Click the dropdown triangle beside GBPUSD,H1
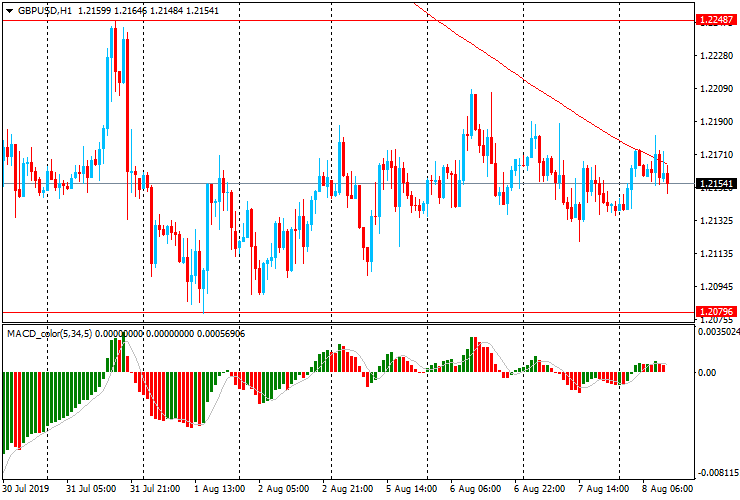 click(9, 10)
